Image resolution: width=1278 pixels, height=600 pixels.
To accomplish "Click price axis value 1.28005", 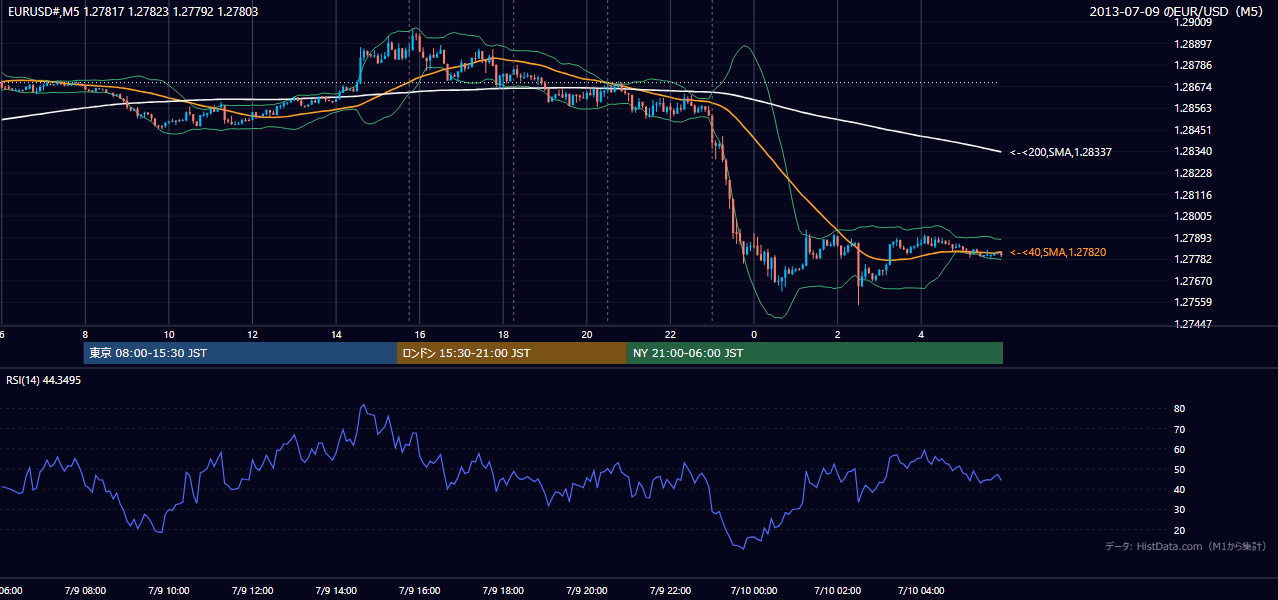I will 1192,216.
